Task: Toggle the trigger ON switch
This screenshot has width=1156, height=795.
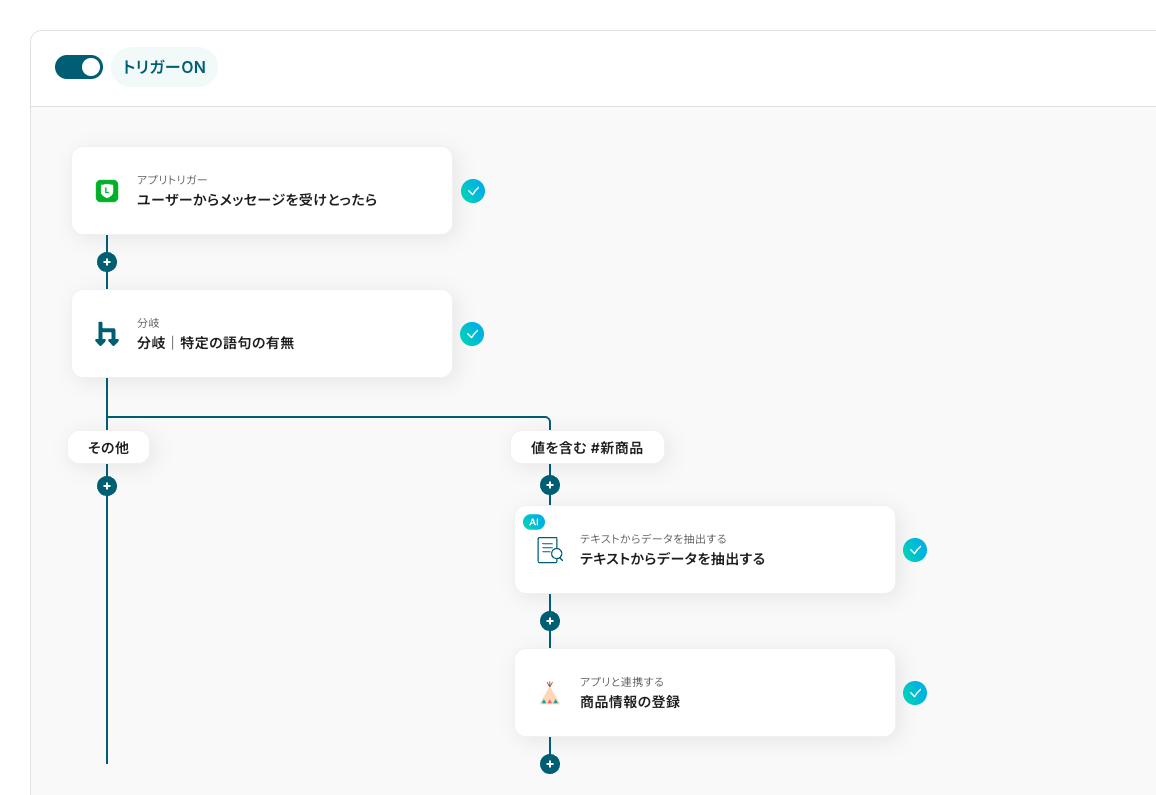Action: [79, 67]
